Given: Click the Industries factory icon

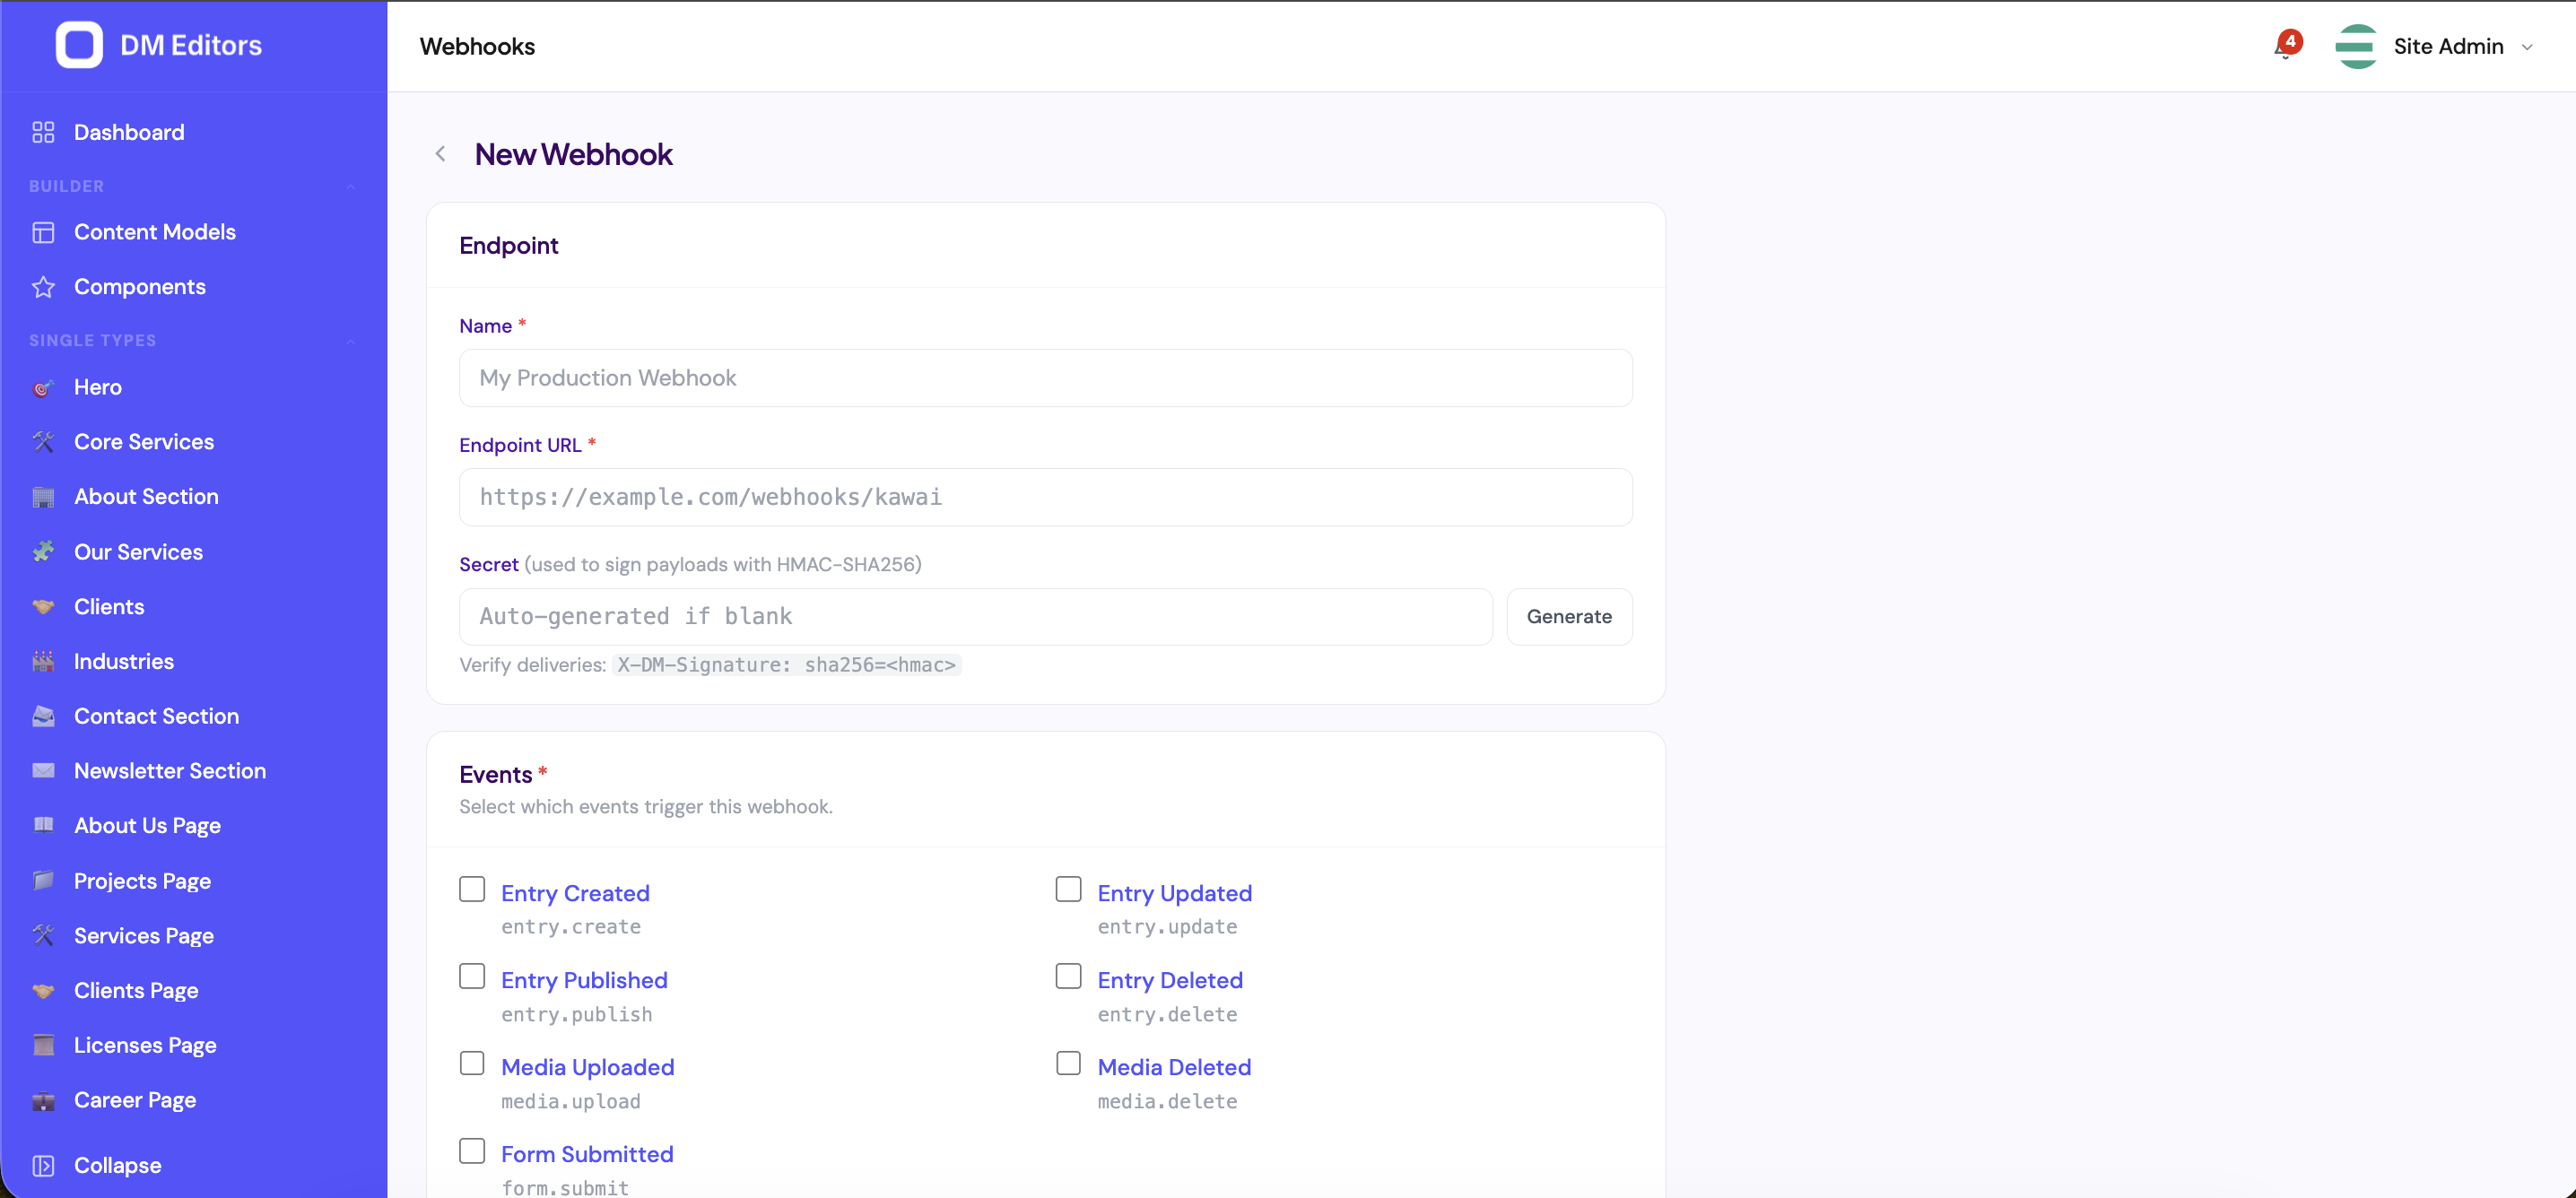Looking at the screenshot, I should (43, 661).
